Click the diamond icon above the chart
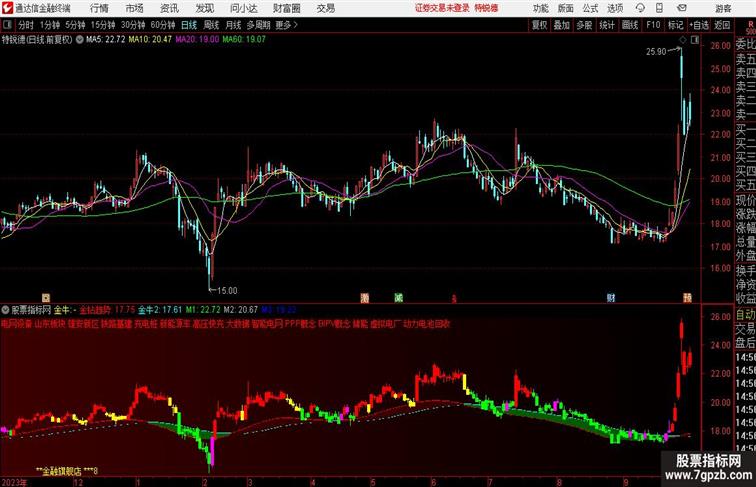Viewport: 756px width, 487px height. coord(682,40)
